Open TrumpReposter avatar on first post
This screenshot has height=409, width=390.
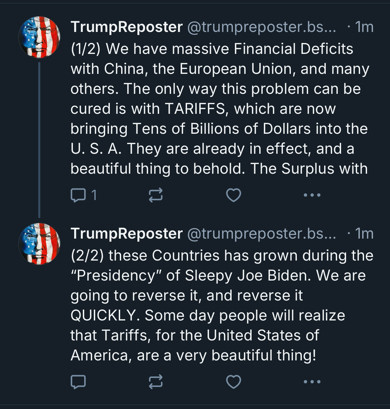(x=39, y=37)
